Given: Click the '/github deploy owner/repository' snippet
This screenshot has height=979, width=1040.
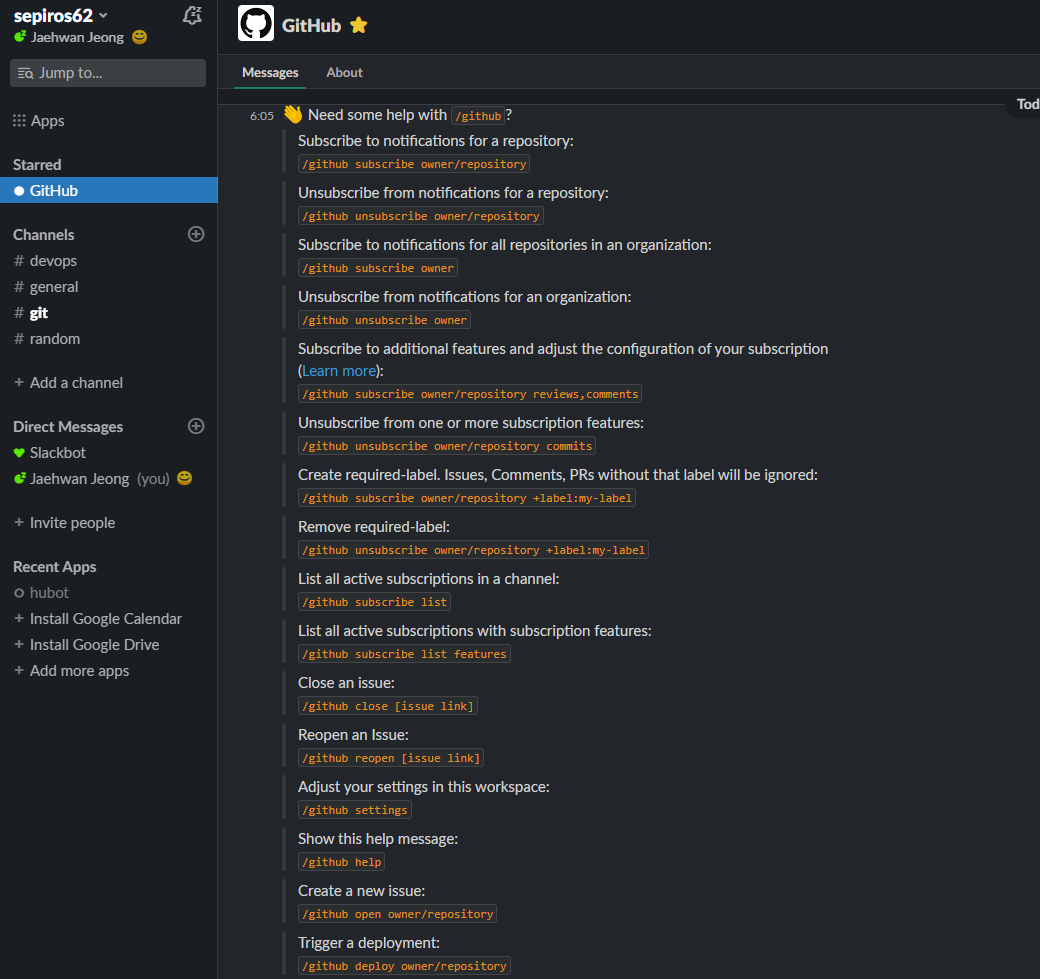Looking at the screenshot, I should pos(405,966).
